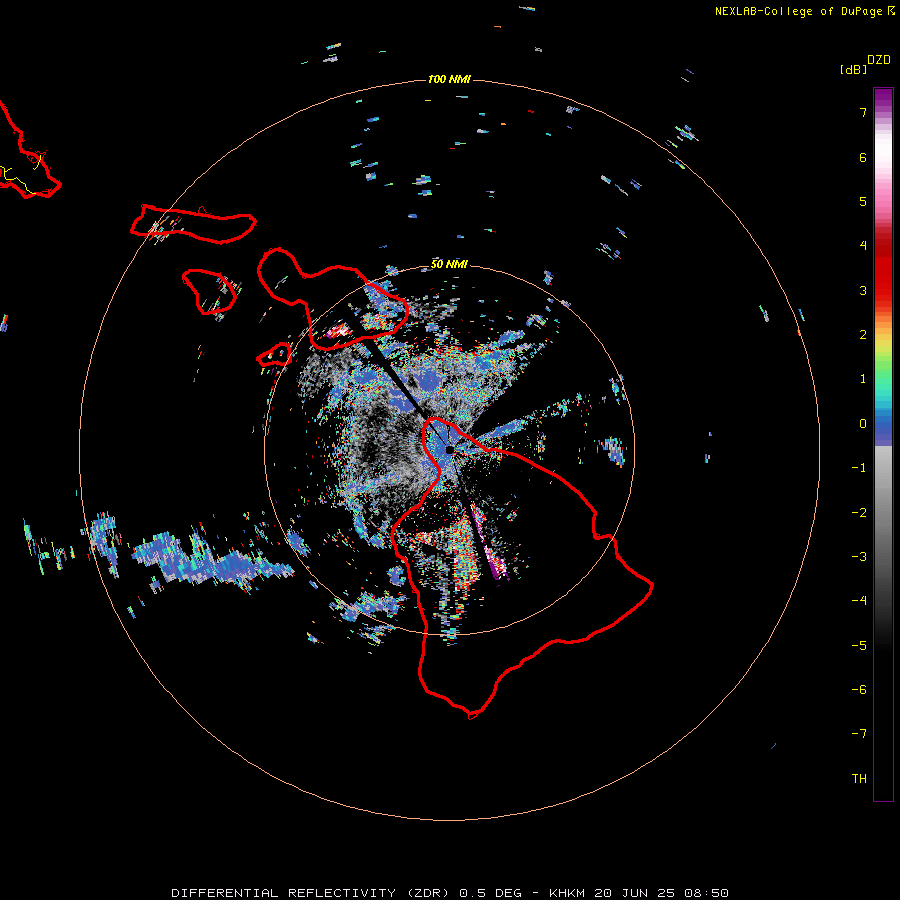Click the -4 dB value on legend
This screenshot has height=900, width=900.
click(x=859, y=600)
